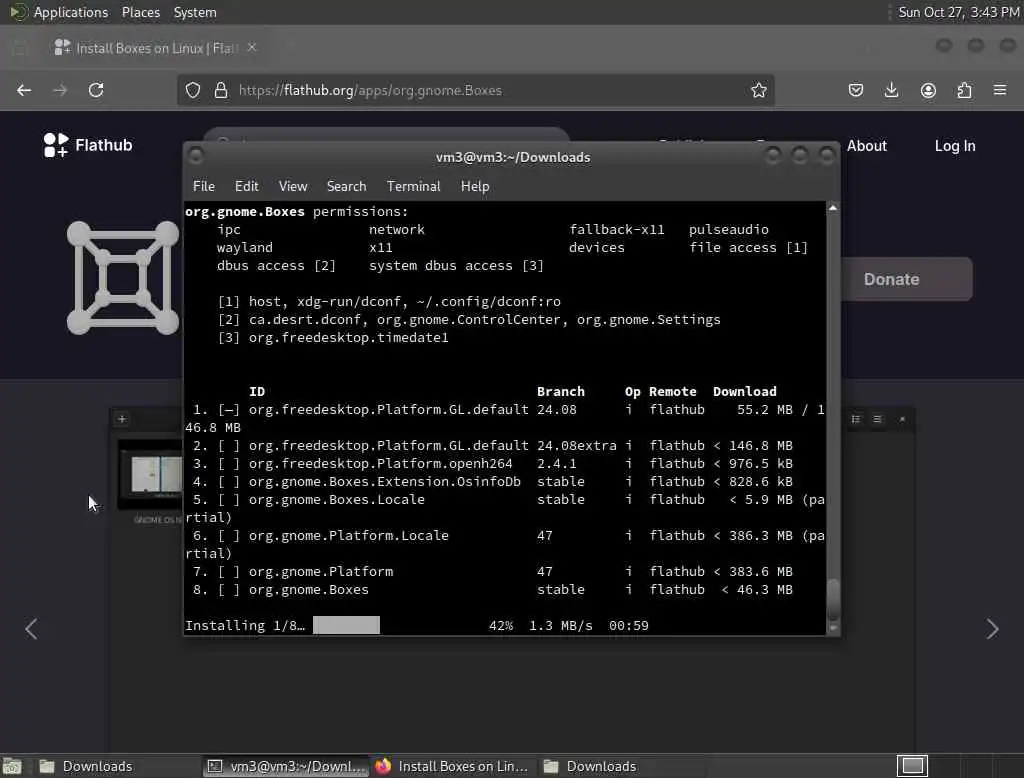Viewport: 1024px width, 778px height.
Task: Open the Pocket save icon
Action: 856,90
